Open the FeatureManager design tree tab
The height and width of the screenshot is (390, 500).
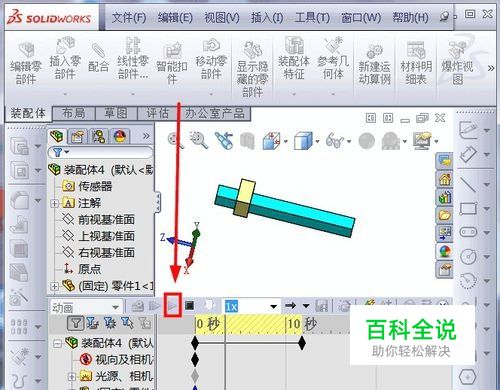[x=56, y=136]
